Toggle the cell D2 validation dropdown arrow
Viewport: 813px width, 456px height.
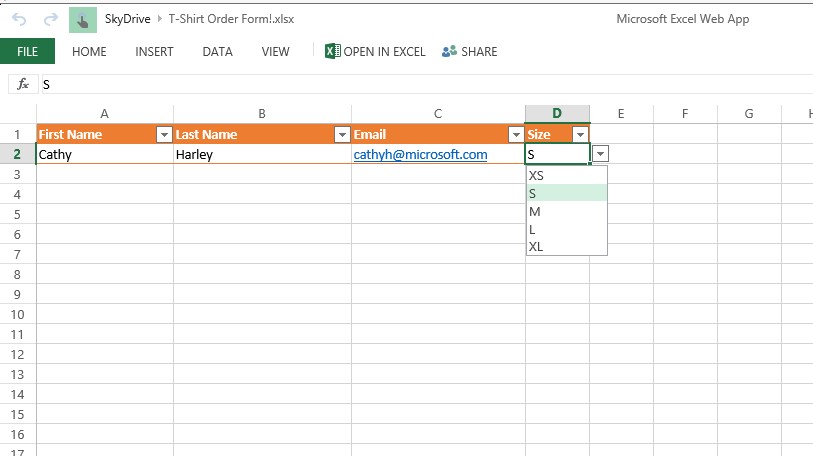600,154
